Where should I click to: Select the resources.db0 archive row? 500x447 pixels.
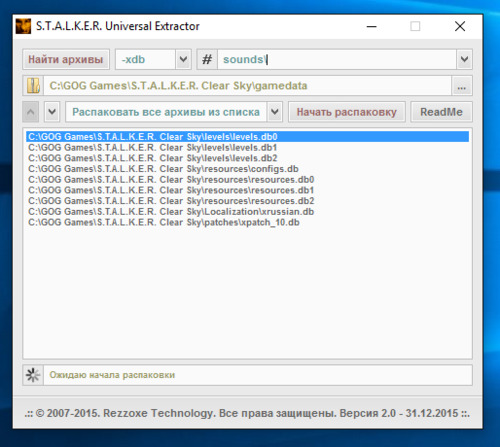pos(248,179)
